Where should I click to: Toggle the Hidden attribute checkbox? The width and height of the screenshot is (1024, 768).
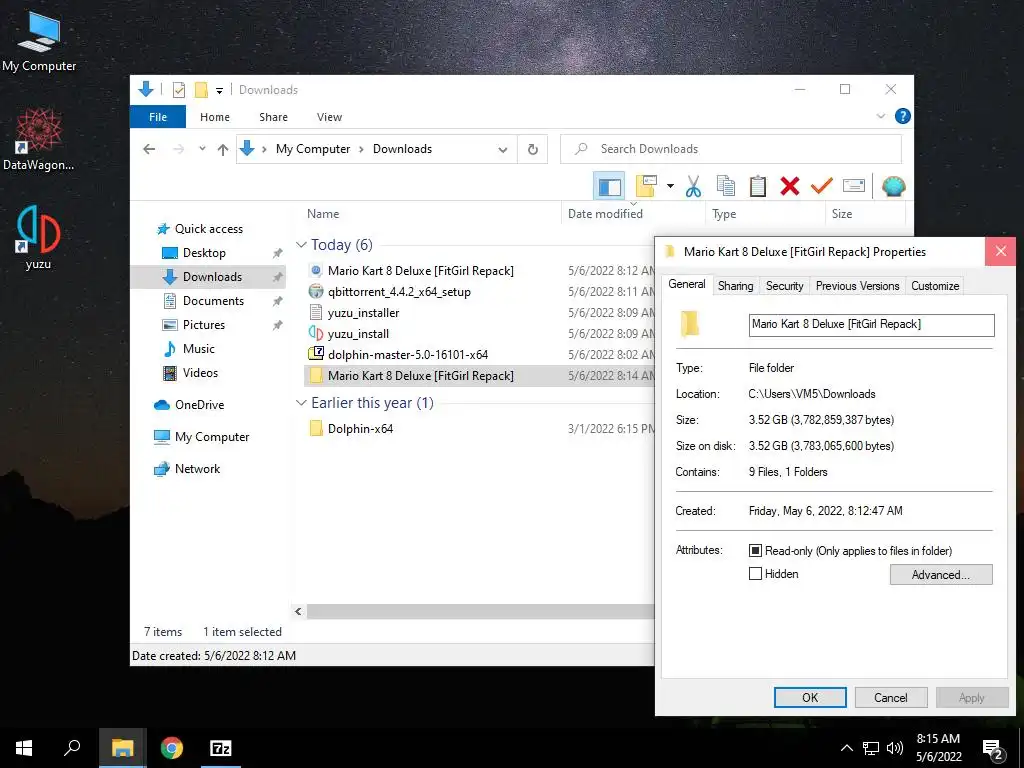pos(756,573)
